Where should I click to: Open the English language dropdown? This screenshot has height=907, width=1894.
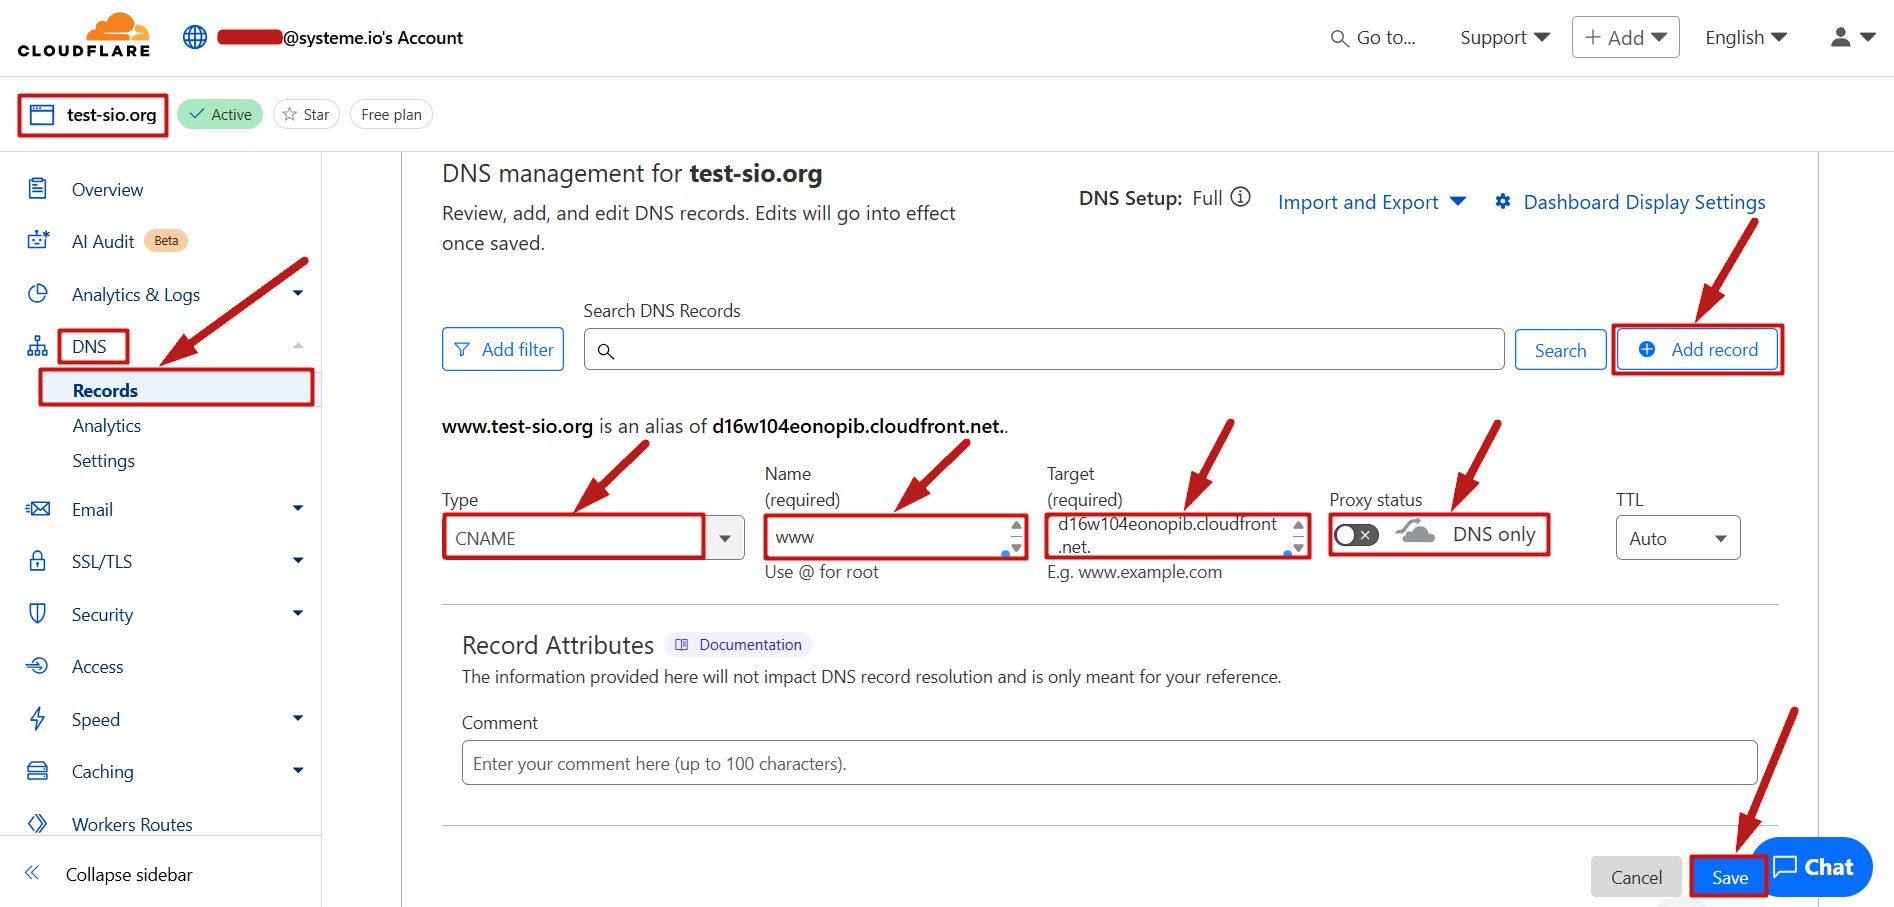click(x=1746, y=37)
